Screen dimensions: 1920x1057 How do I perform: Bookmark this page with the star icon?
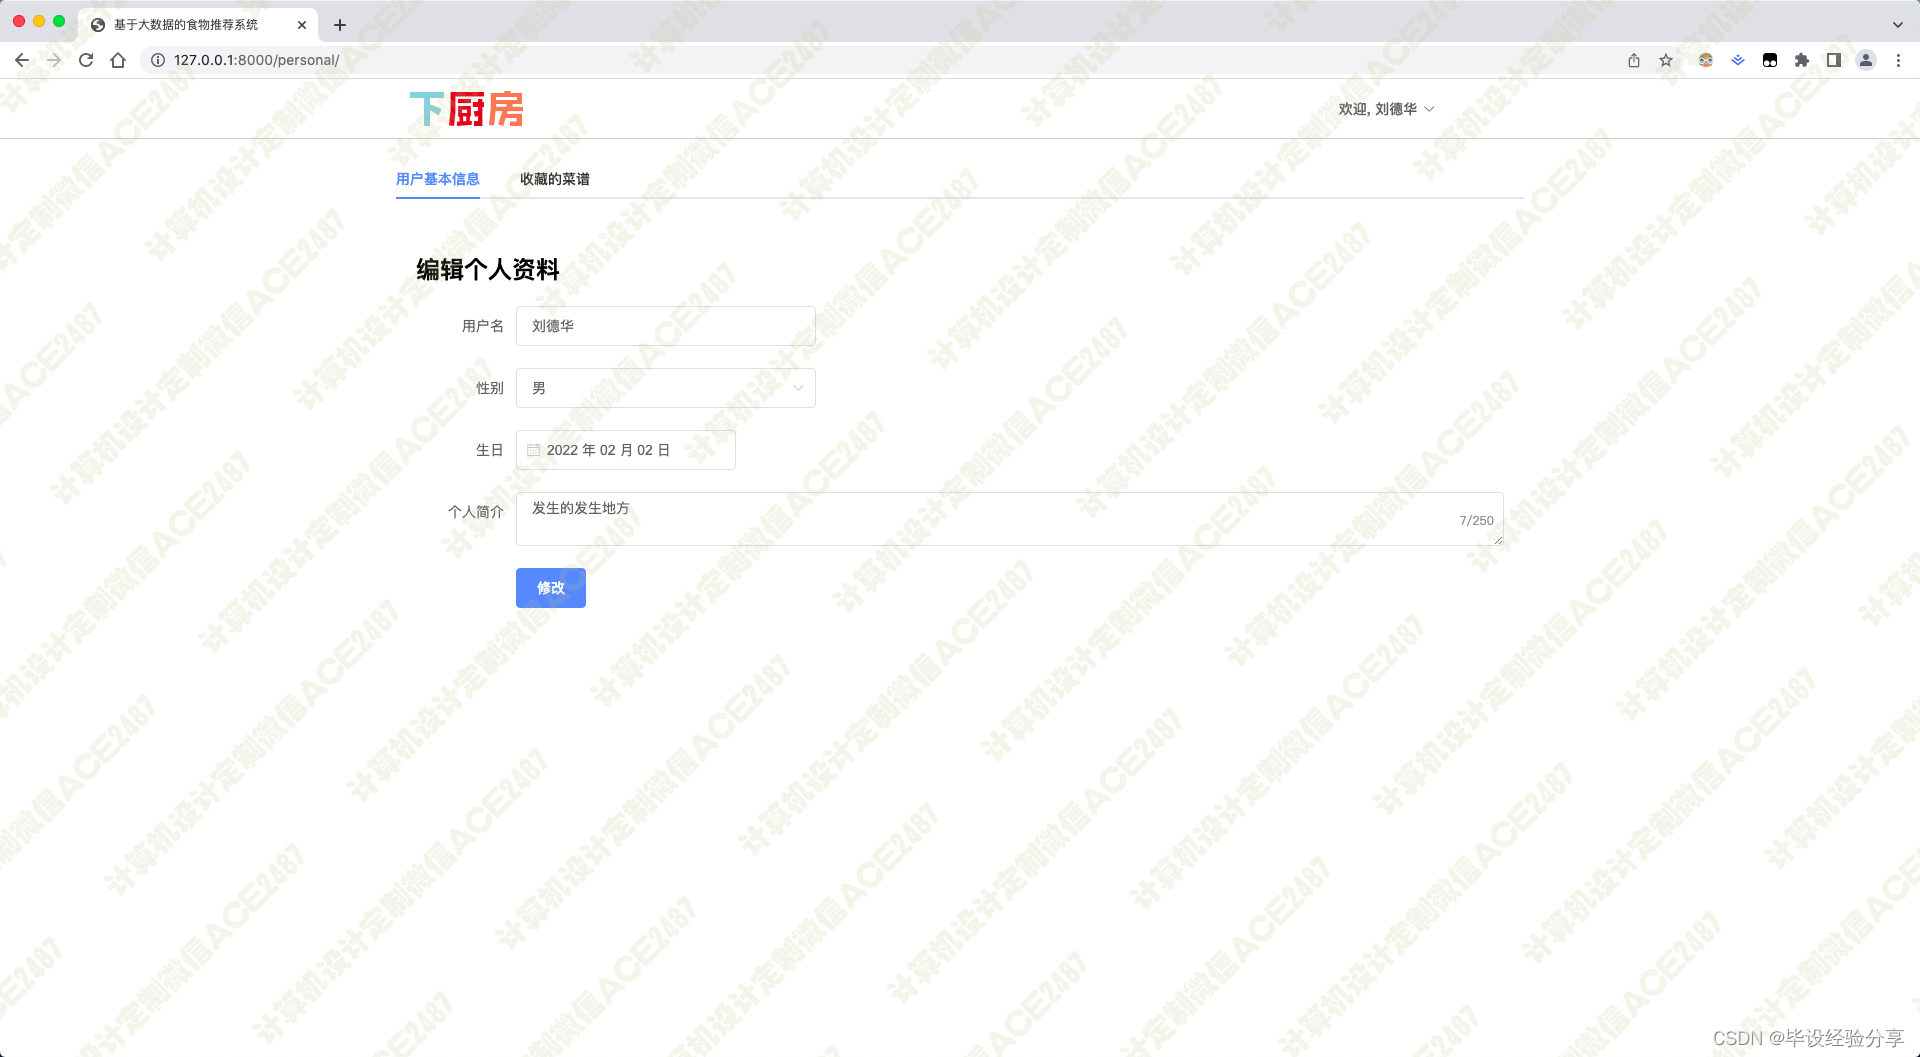pyautogui.click(x=1666, y=60)
